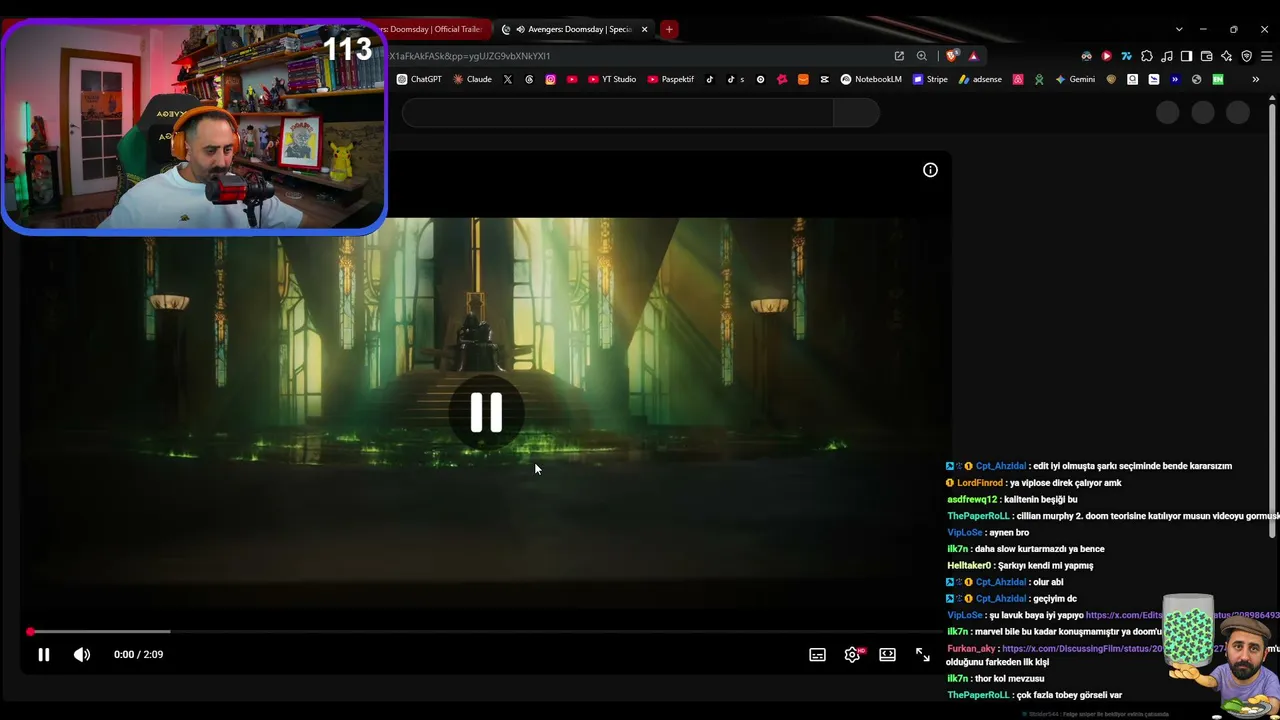The height and width of the screenshot is (720, 1280).
Task: Pause the video from the control bar
Action: (x=44, y=655)
